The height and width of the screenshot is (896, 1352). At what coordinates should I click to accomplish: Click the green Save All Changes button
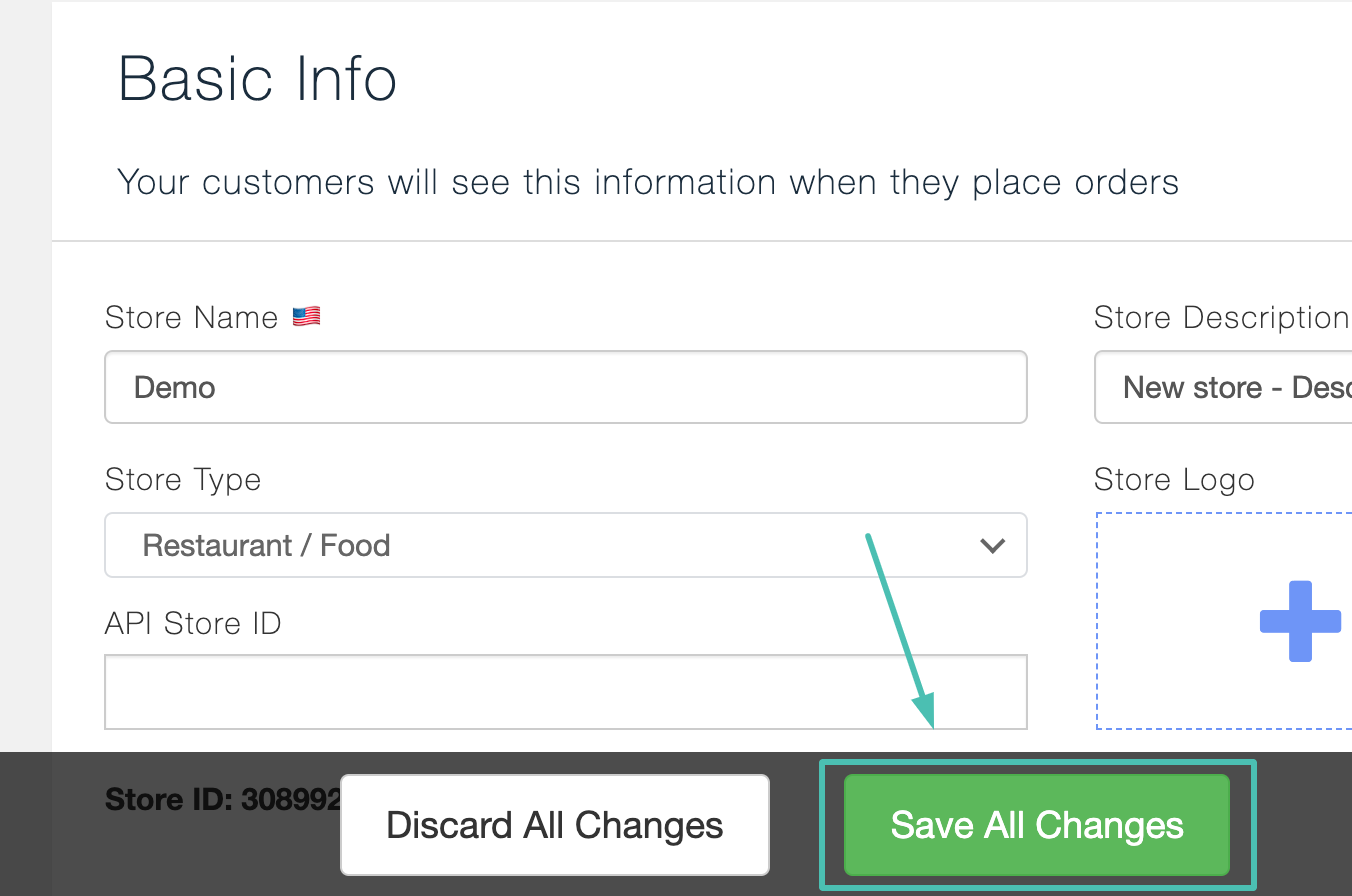(x=1037, y=825)
